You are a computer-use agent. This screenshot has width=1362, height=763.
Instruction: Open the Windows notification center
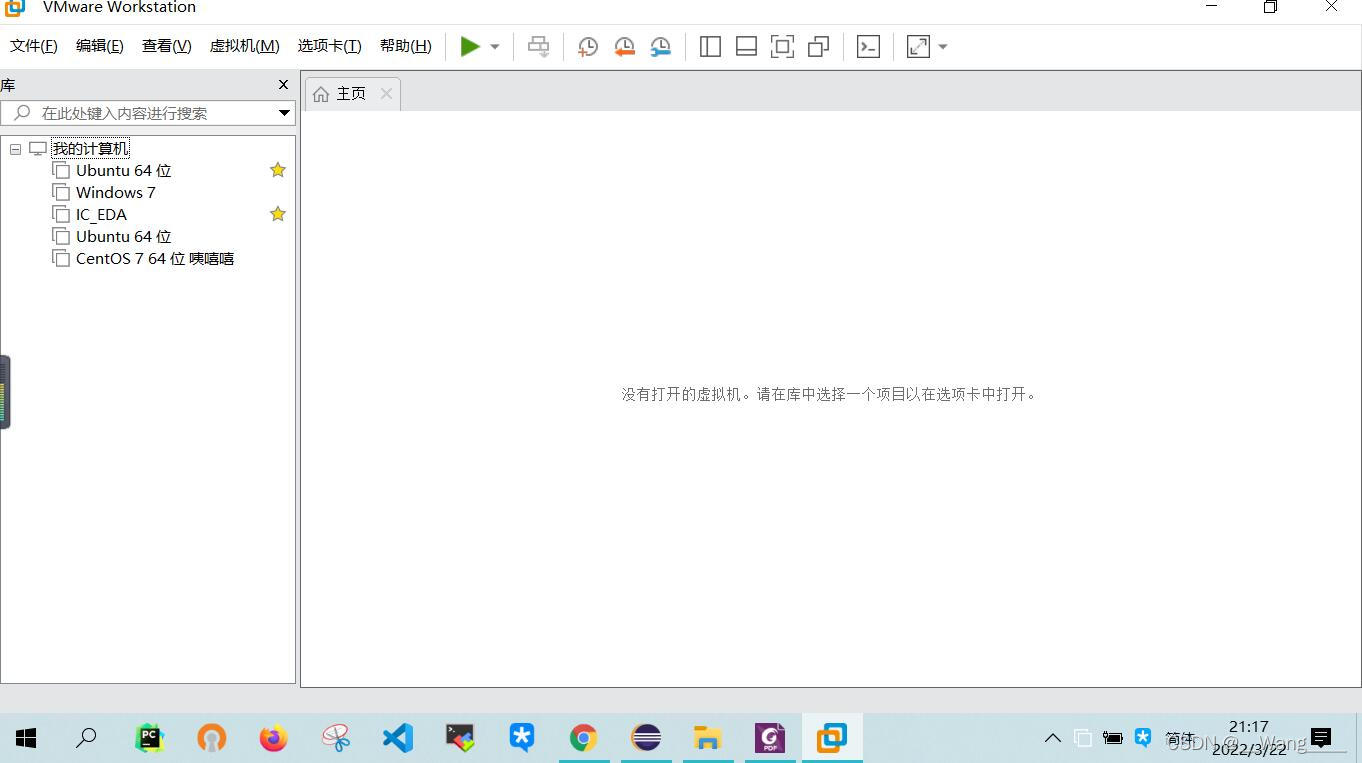pyautogui.click(x=1321, y=738)
